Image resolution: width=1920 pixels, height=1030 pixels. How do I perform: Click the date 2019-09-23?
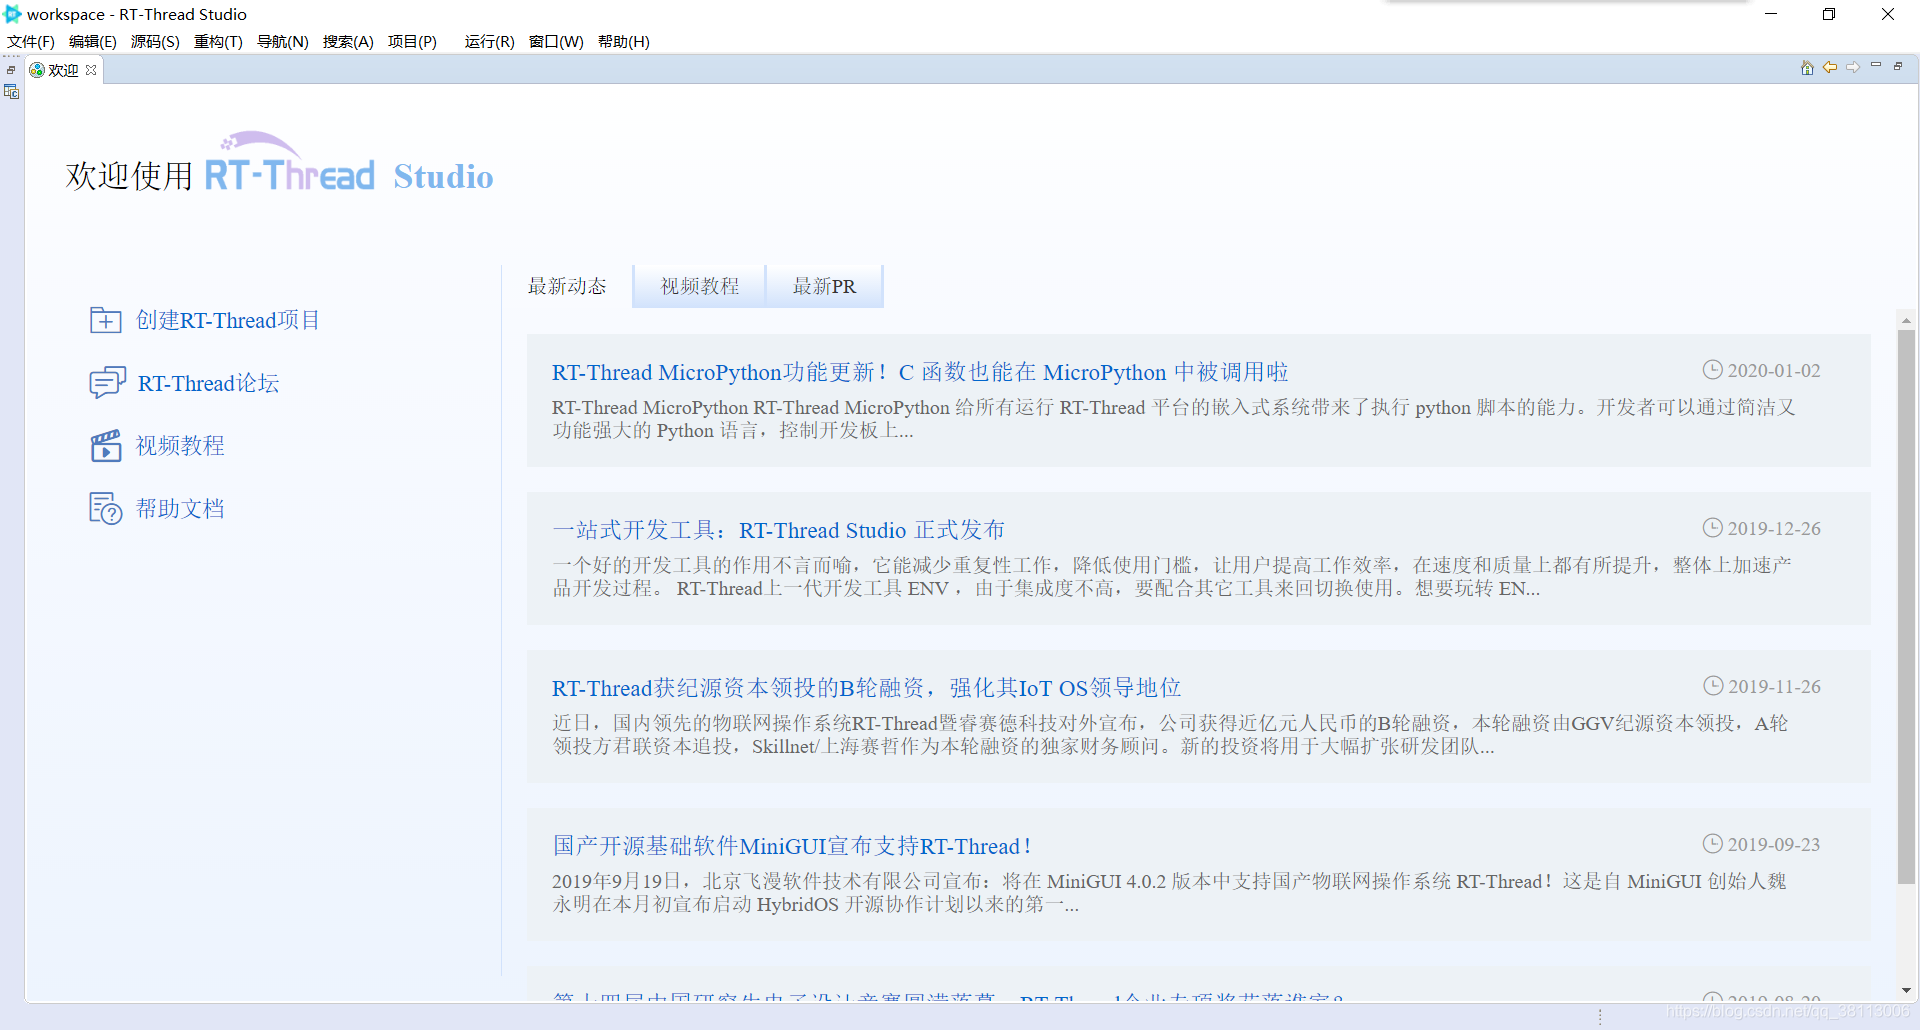1773,845
